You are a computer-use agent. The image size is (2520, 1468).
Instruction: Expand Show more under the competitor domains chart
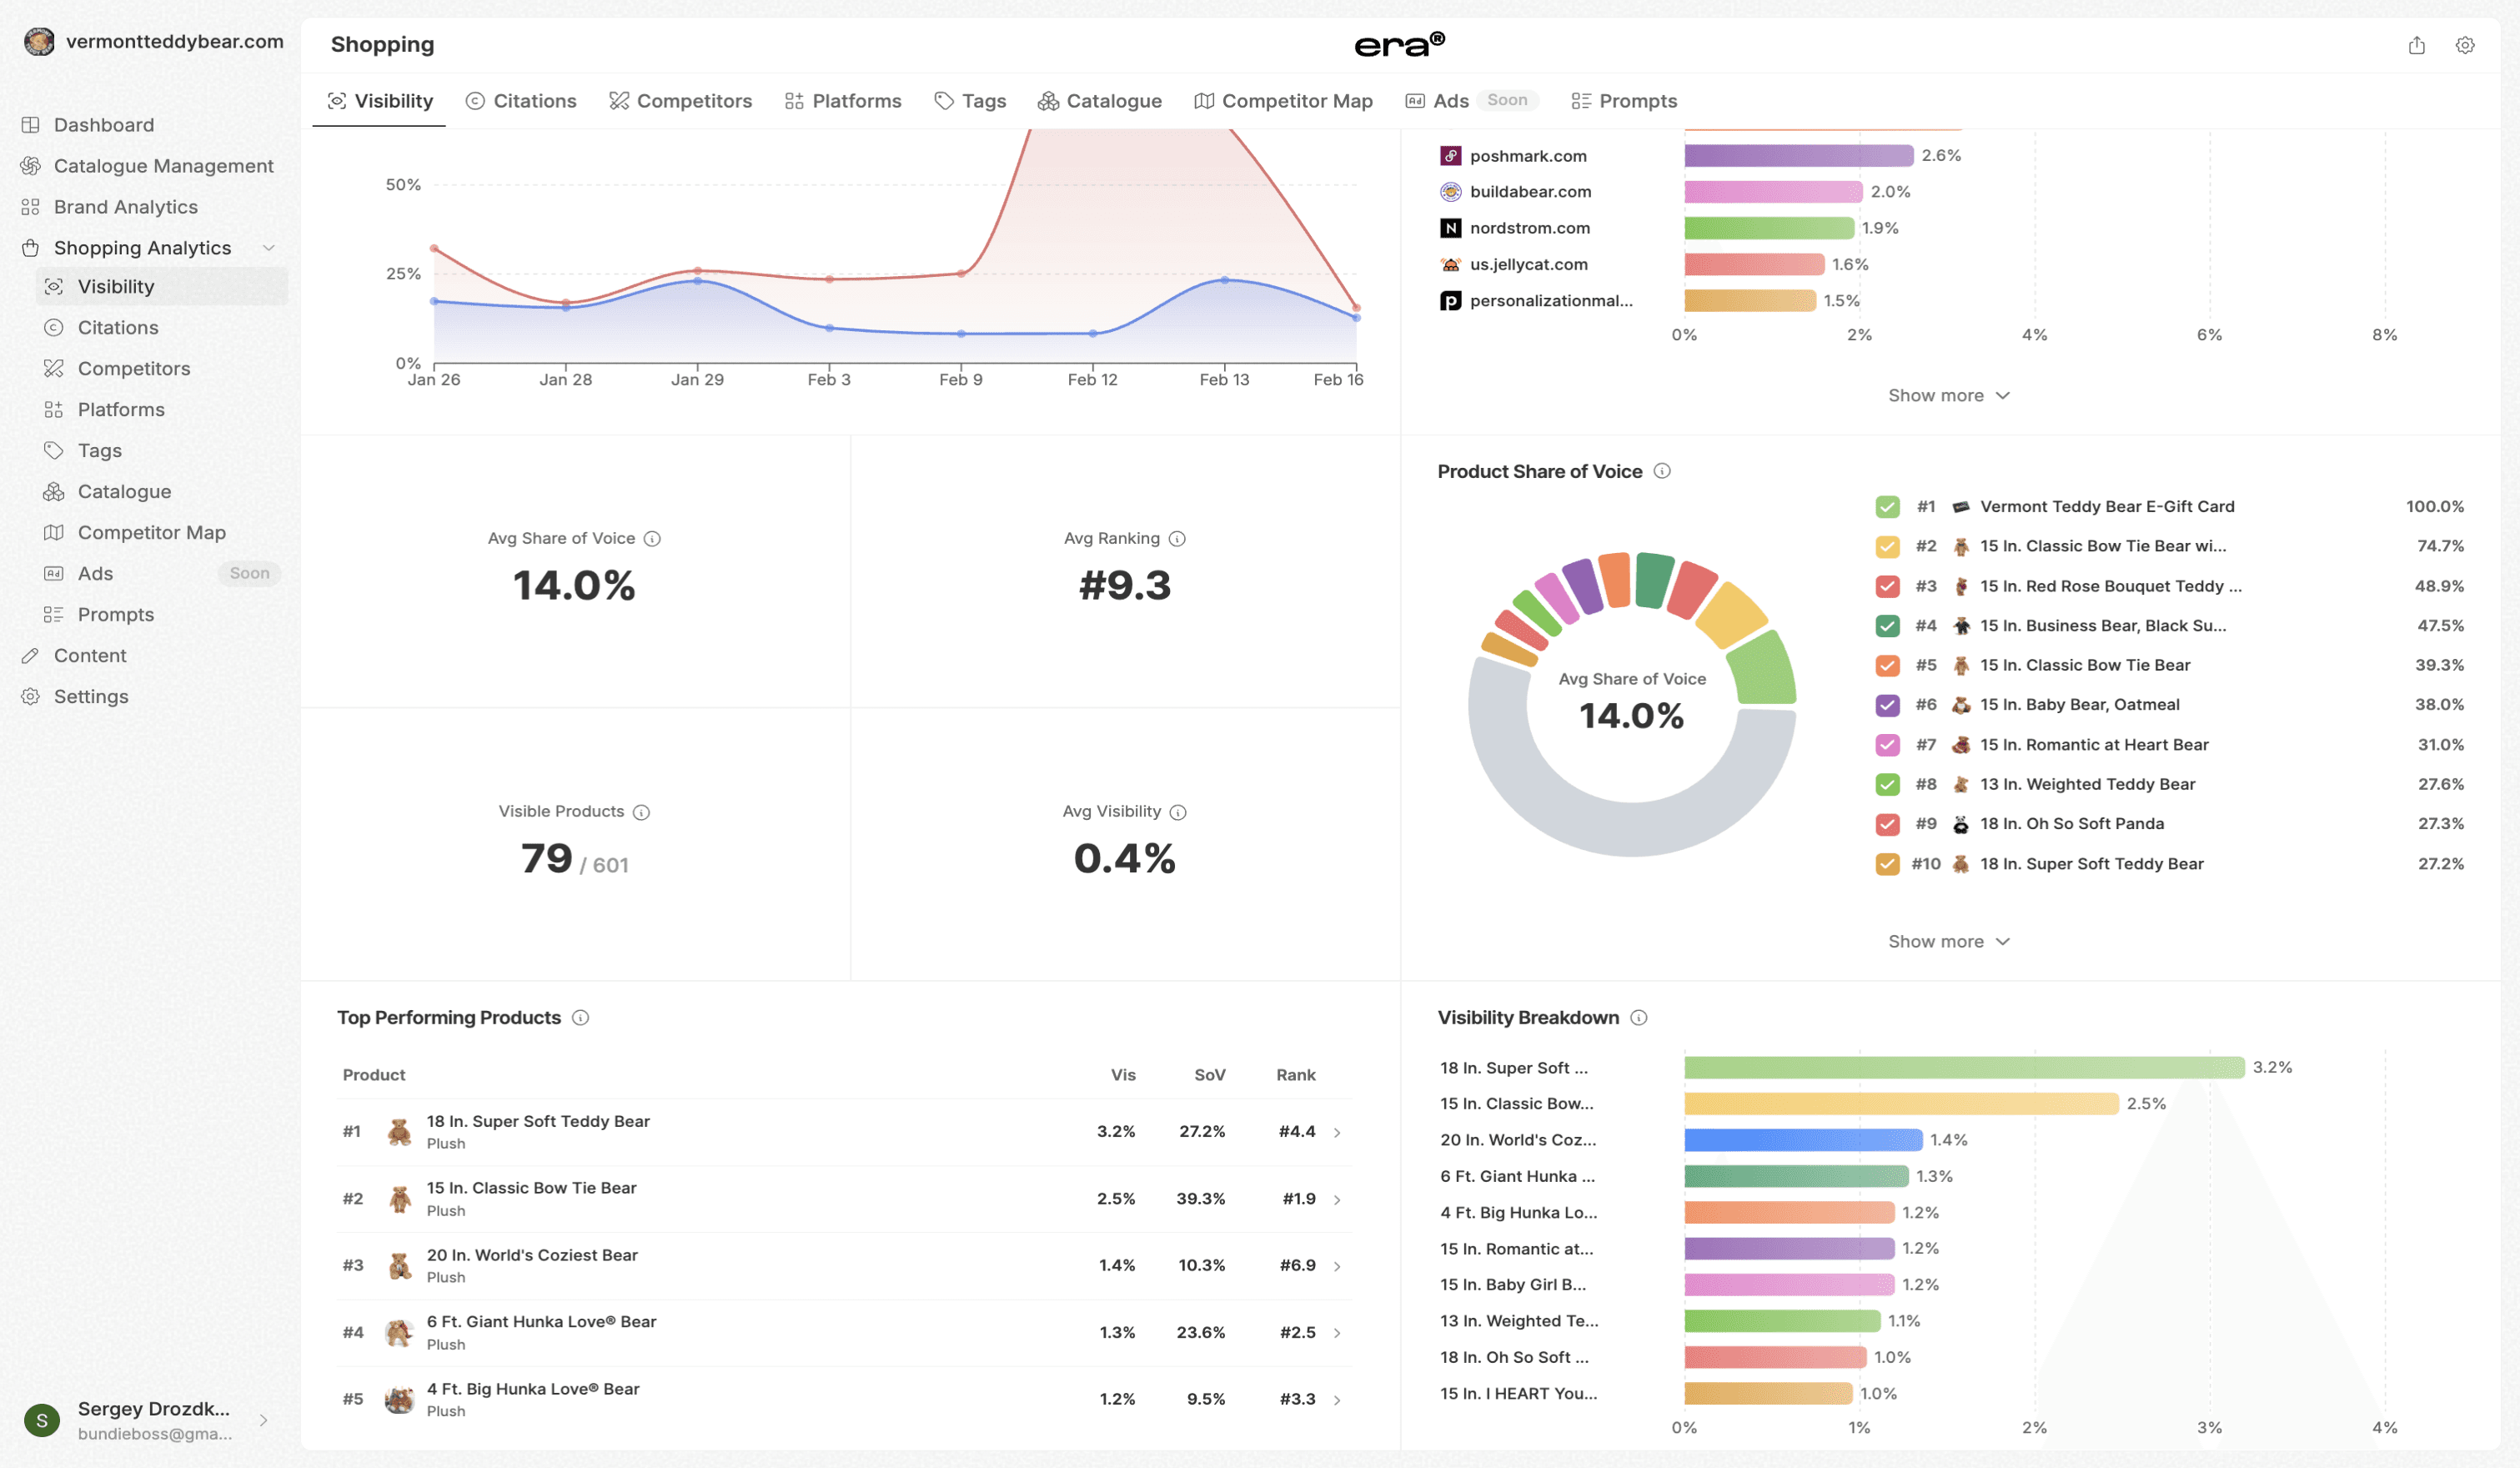[1948, 396]
